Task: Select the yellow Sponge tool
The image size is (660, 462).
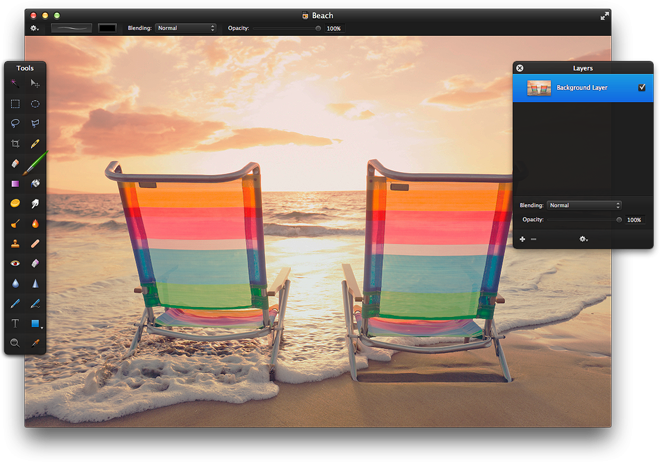Action: pyautogui.click(x=15, y=203)
